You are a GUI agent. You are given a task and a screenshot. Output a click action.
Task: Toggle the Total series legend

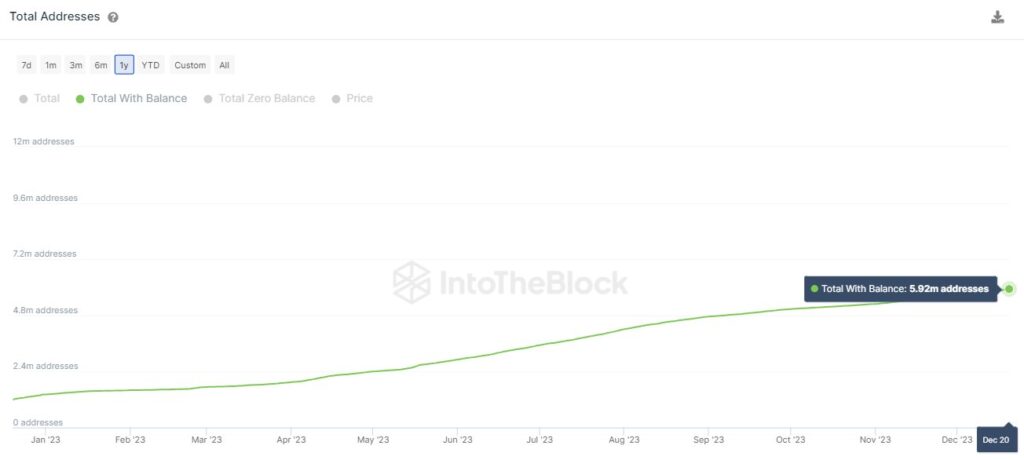click(x=40, y=99)
